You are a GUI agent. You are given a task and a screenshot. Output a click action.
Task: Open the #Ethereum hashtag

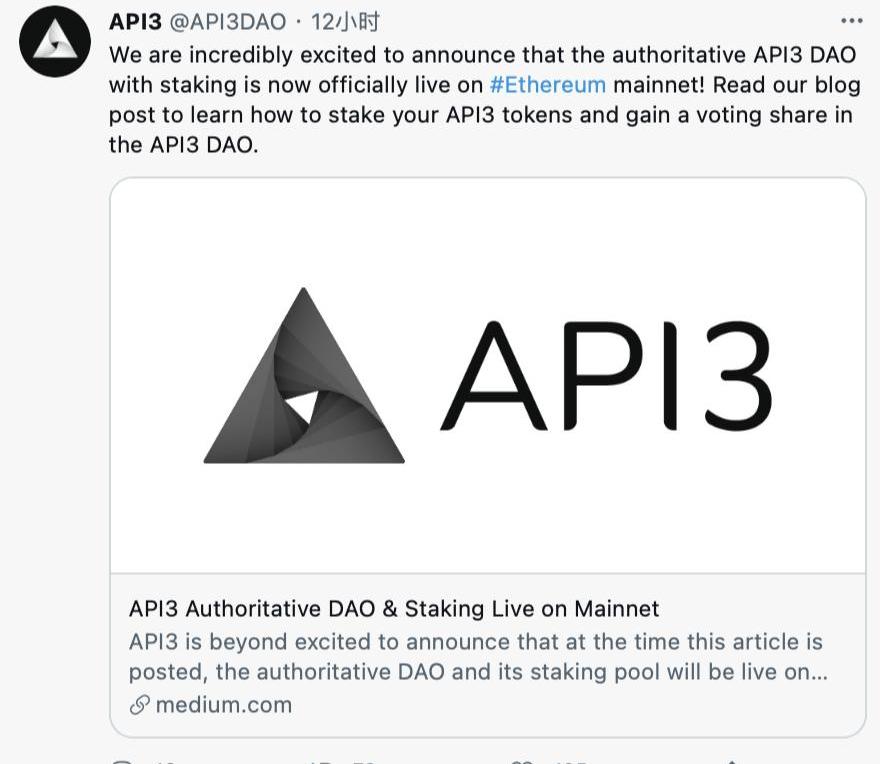547,84
